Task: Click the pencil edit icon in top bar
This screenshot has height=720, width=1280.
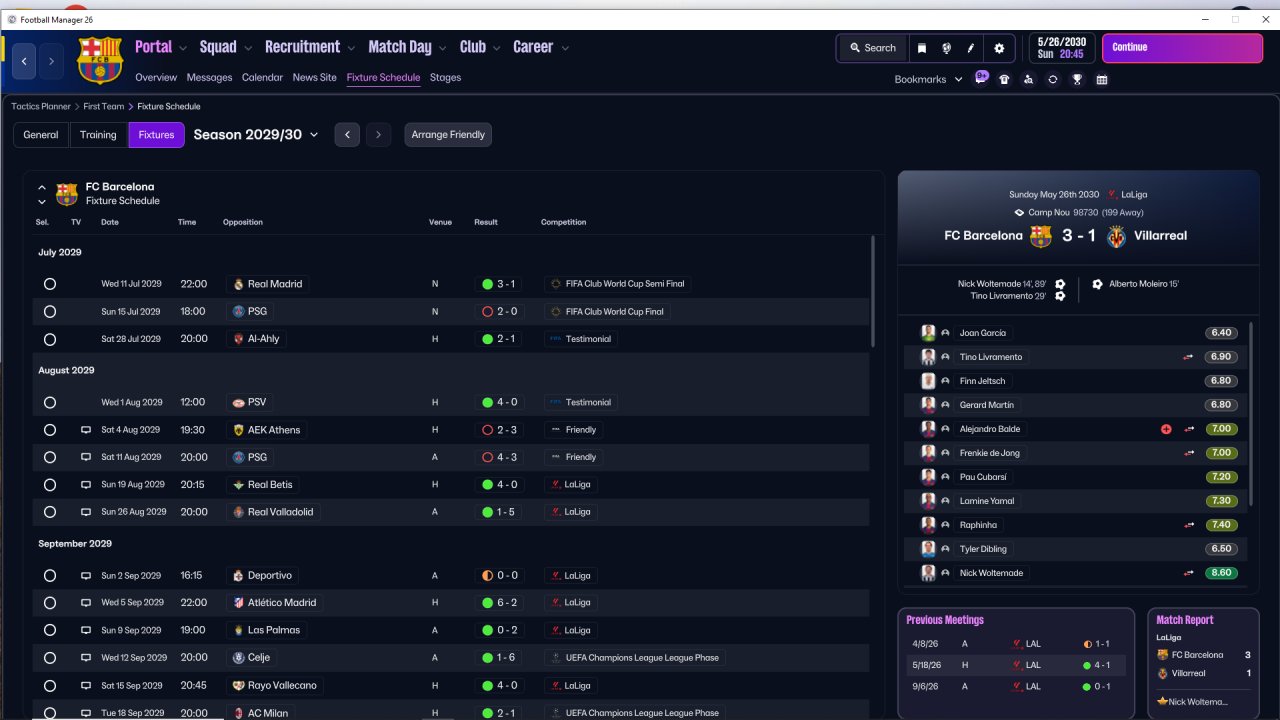Action: pyautogui.click(x=970, y=48)
